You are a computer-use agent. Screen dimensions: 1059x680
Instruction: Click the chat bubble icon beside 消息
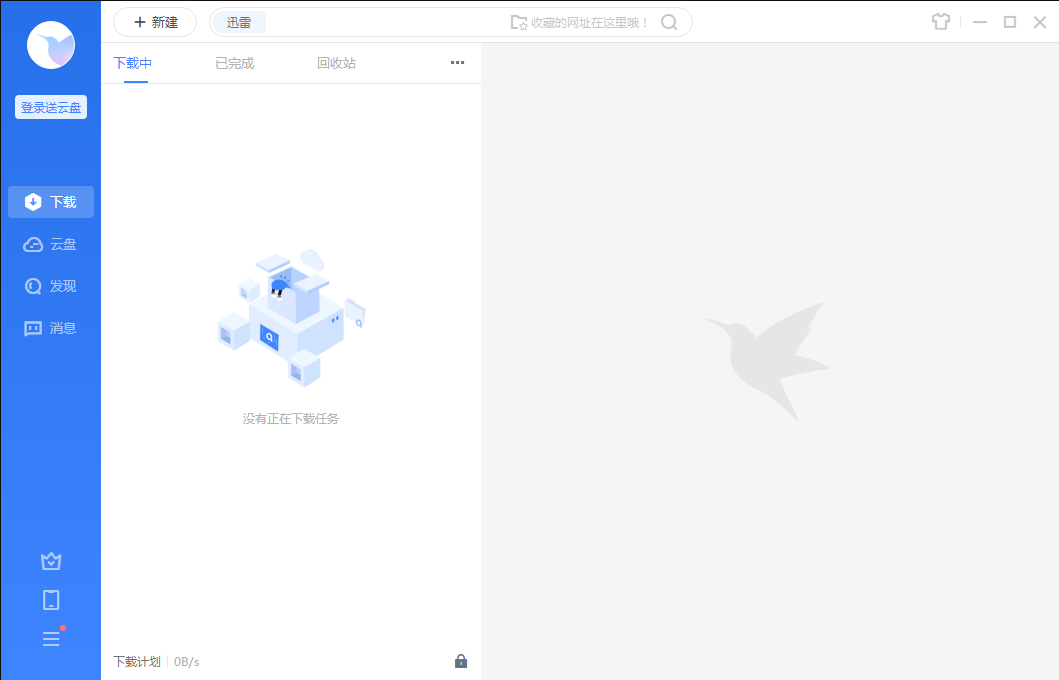coord(32,329)
